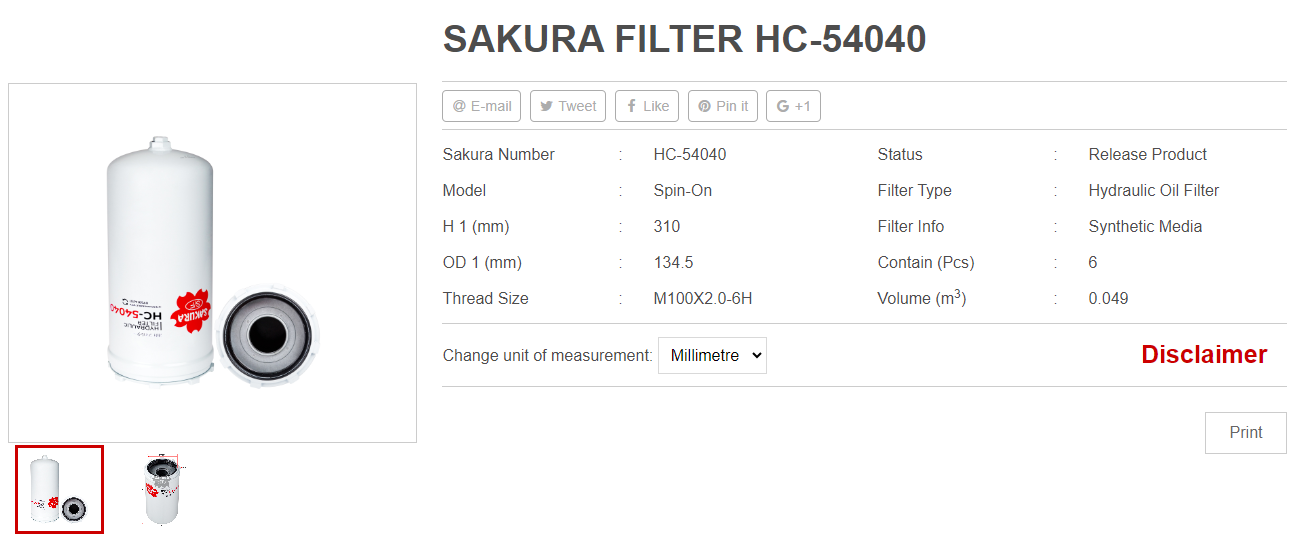Click the Status value Release Product
This screenshot has width=1294, height=537.
(1147, 155)
